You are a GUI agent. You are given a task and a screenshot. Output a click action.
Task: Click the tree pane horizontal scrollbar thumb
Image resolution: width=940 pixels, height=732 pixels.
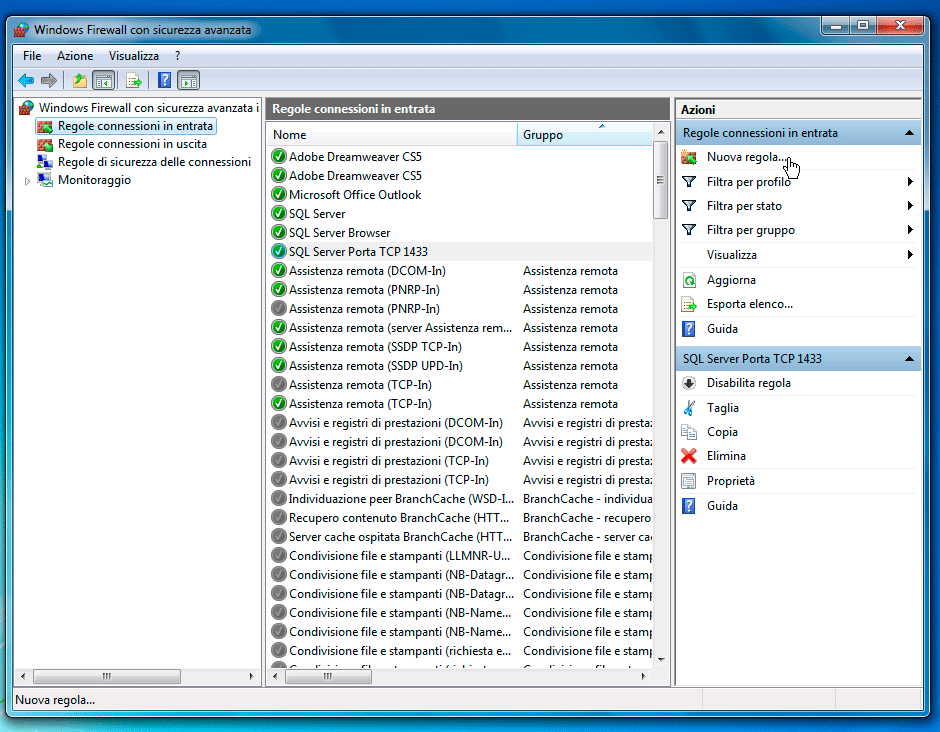tap(107, 676)
